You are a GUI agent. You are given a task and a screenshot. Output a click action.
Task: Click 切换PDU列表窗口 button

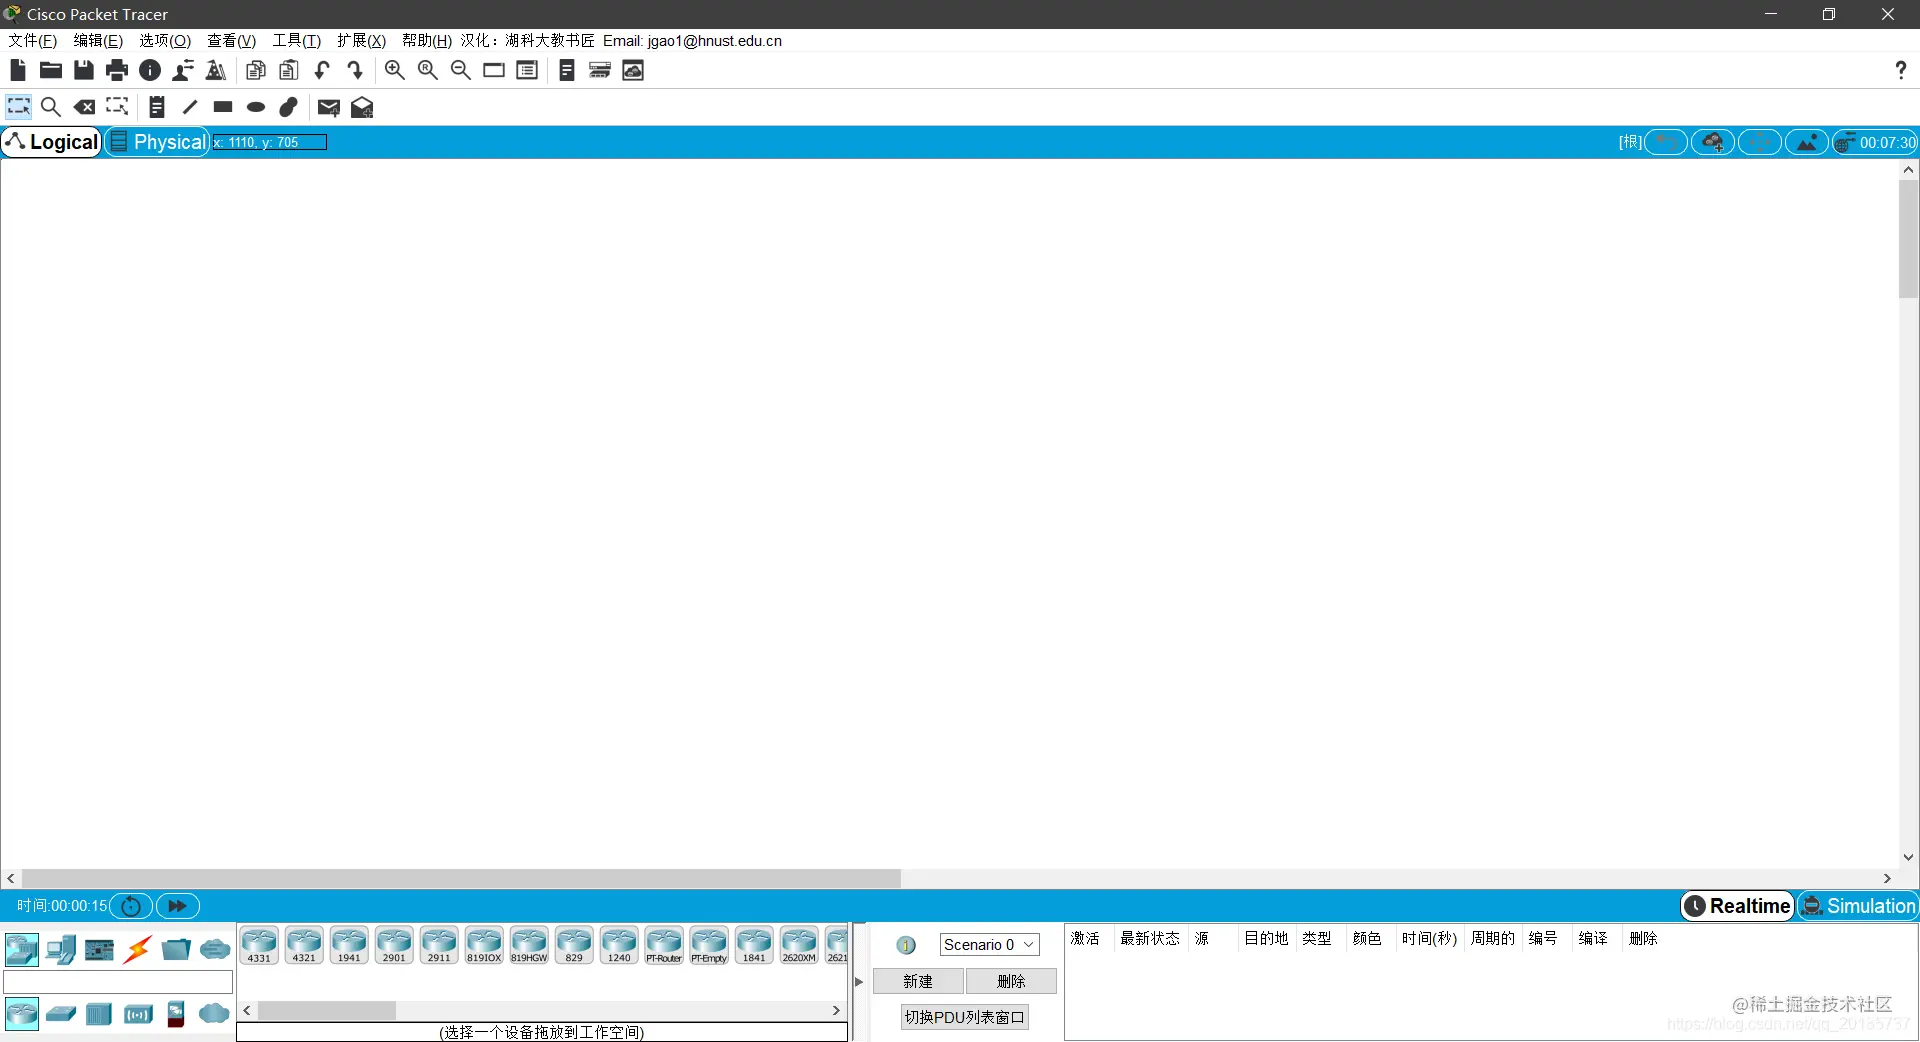pyautogui.click(x=965, y=1017)
